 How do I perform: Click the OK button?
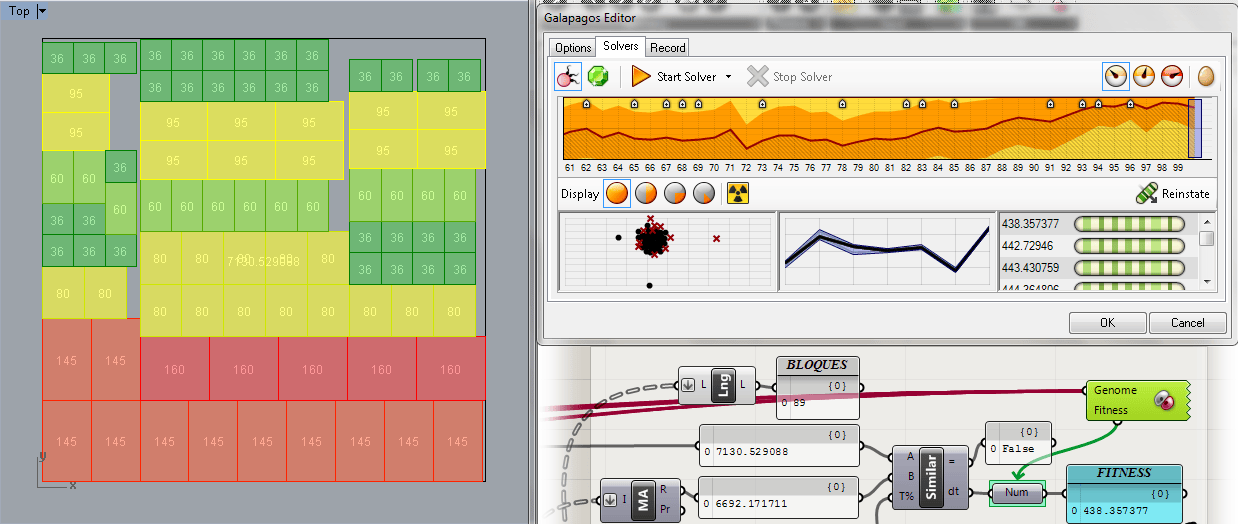[x=1107, y=322]
